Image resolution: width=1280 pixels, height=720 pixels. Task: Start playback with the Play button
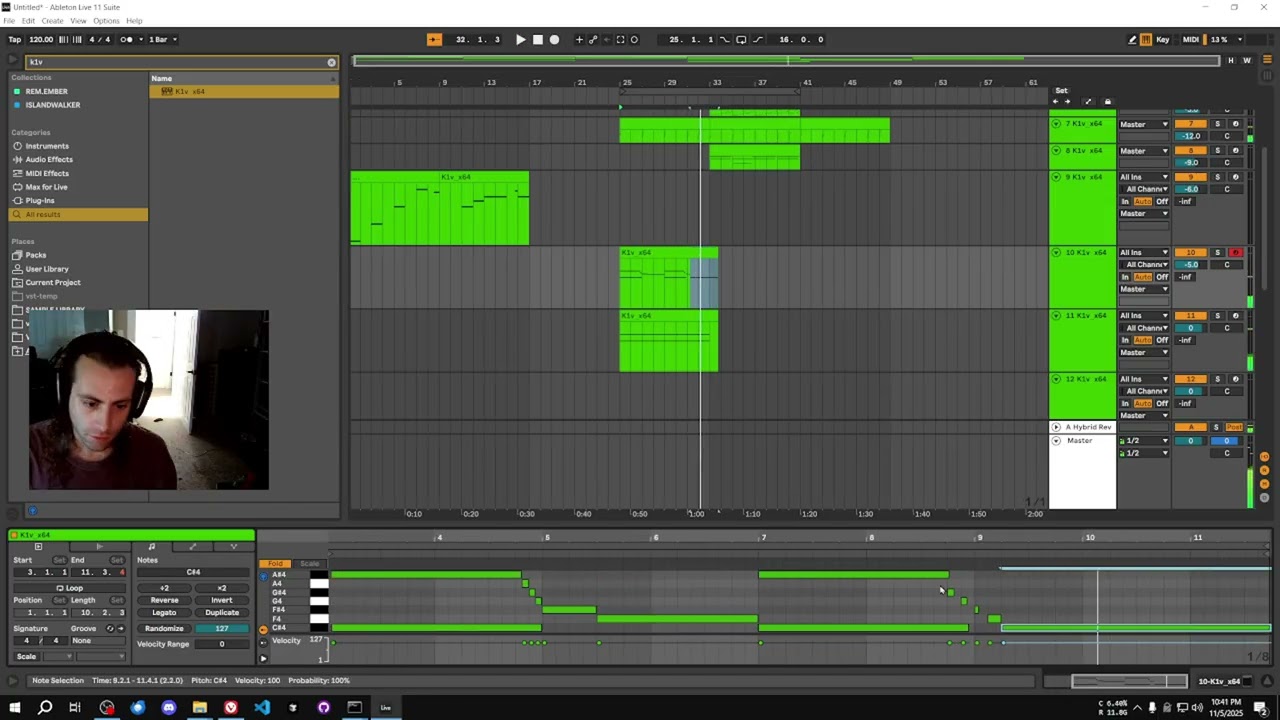pyautogui.click(x=520, y=40)
